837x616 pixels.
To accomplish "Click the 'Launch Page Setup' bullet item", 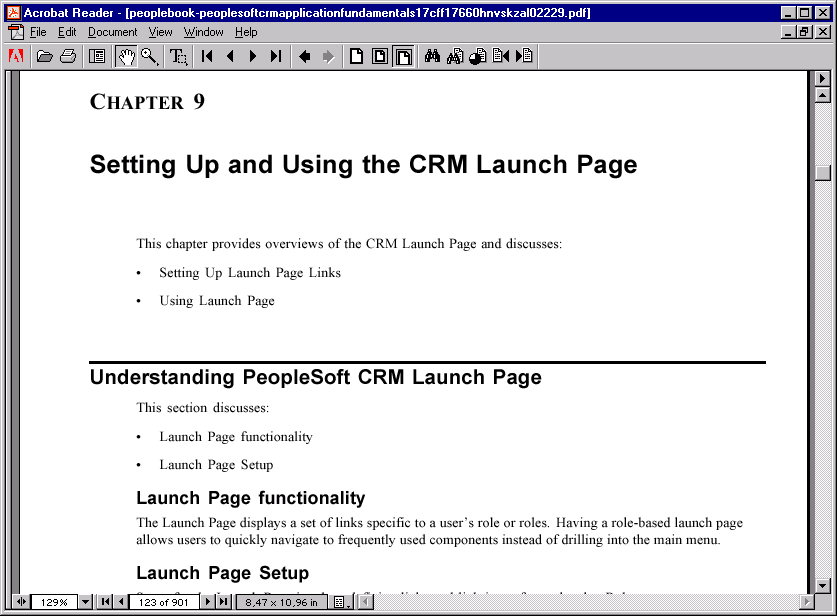I will point(216,465).
